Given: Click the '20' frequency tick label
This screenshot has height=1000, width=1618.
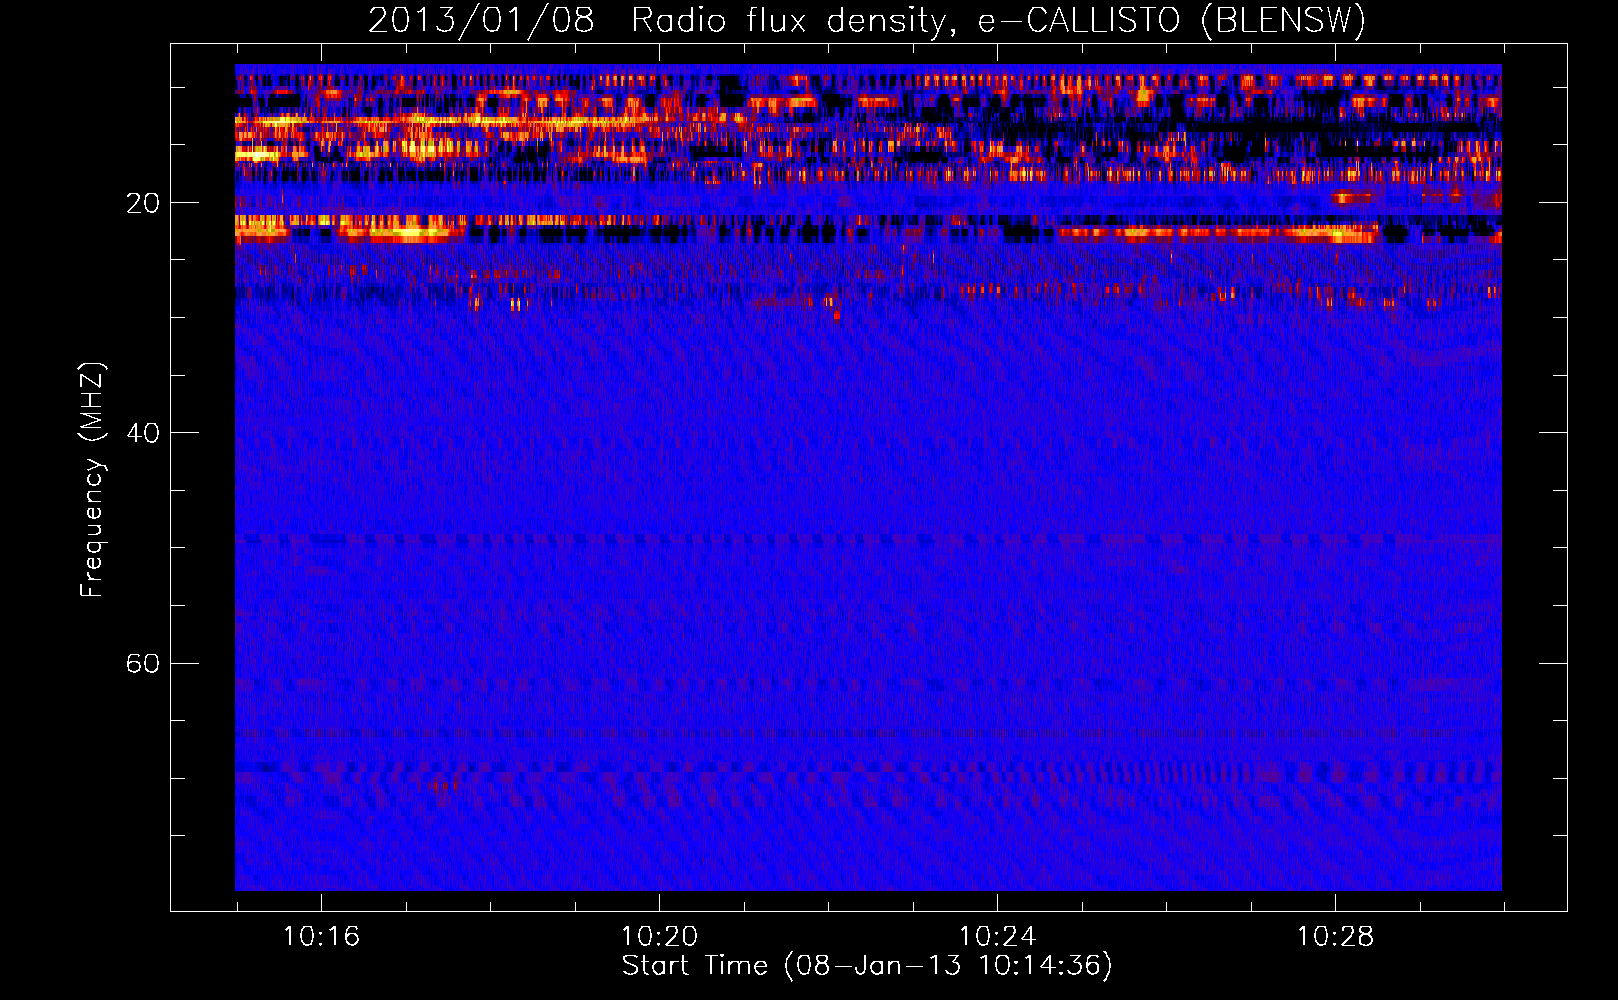Looking at the screenshot, I should (x=142, y=203).
